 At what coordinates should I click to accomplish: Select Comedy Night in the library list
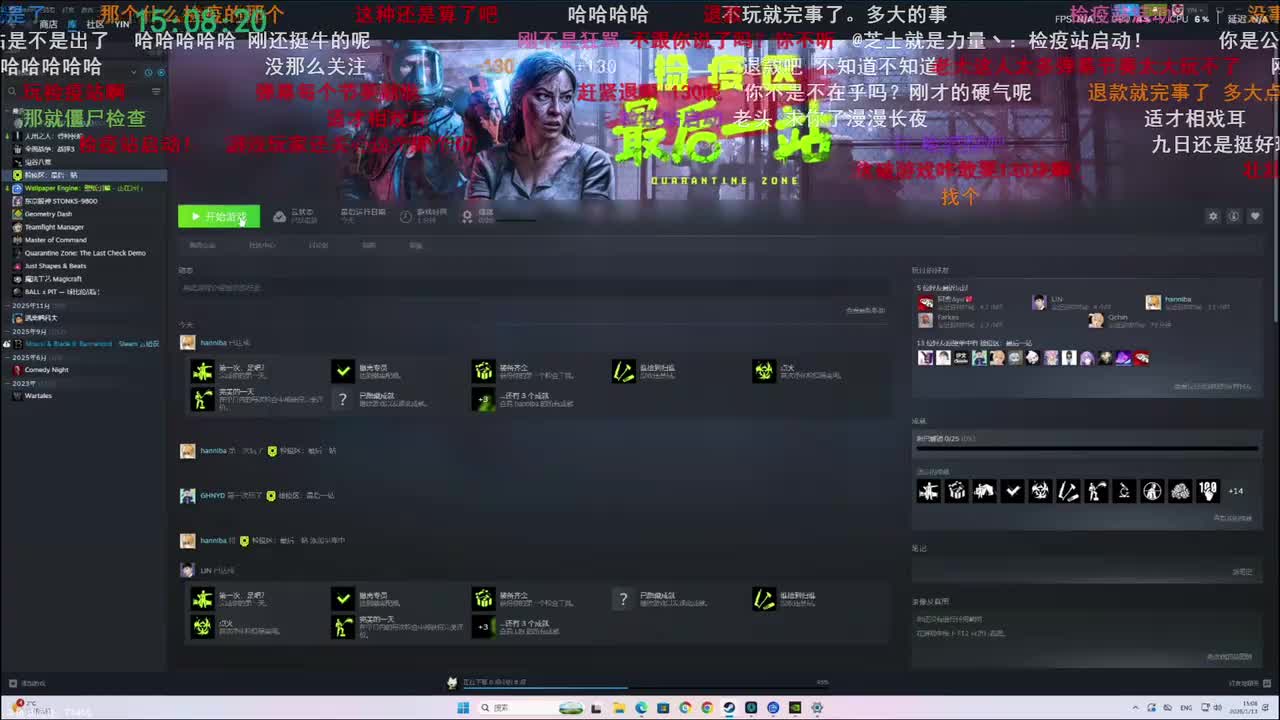coord(46,370)
